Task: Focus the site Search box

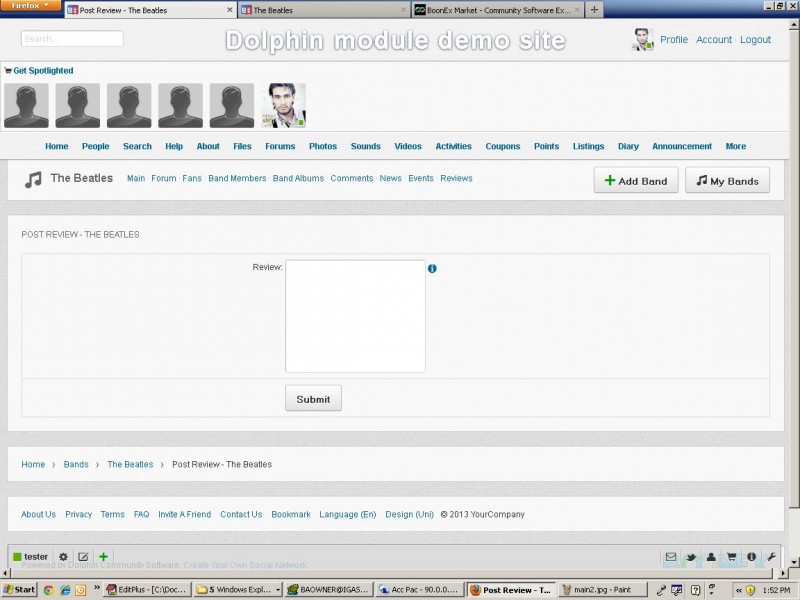Action: (x=72, y=39)
